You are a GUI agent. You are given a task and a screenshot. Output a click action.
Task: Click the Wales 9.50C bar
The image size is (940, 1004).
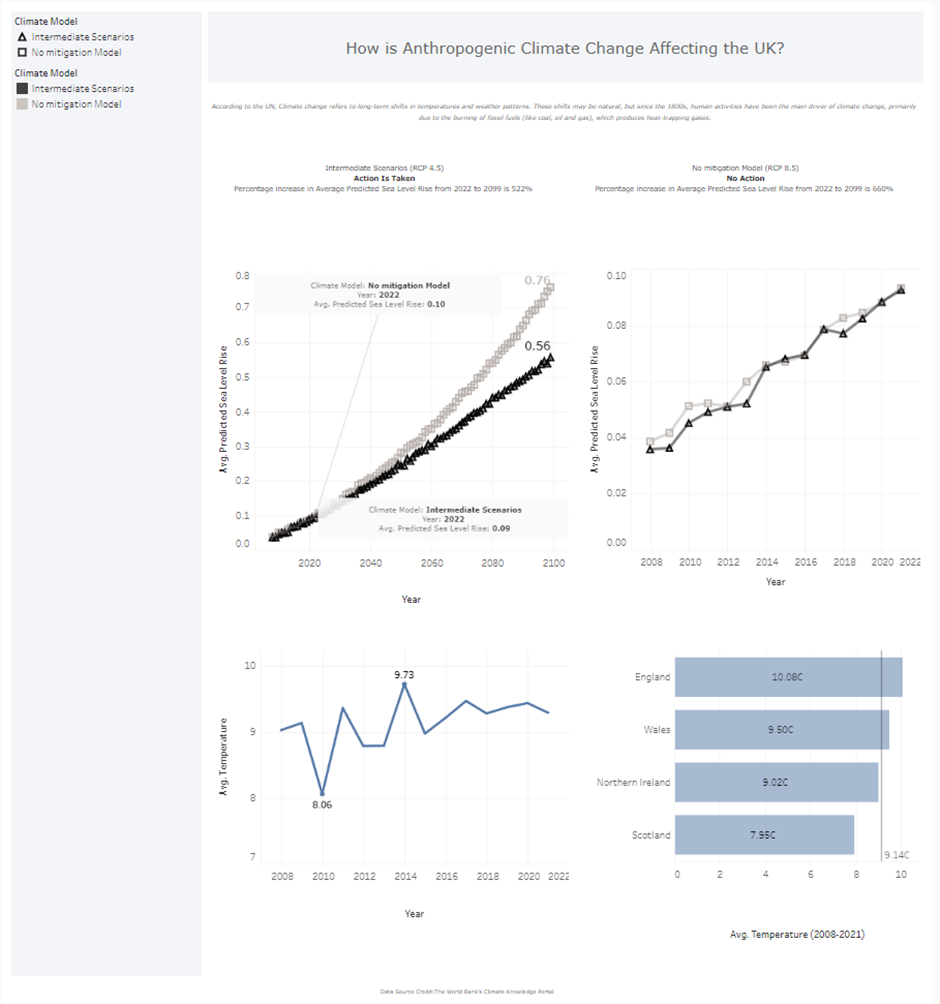781,730
